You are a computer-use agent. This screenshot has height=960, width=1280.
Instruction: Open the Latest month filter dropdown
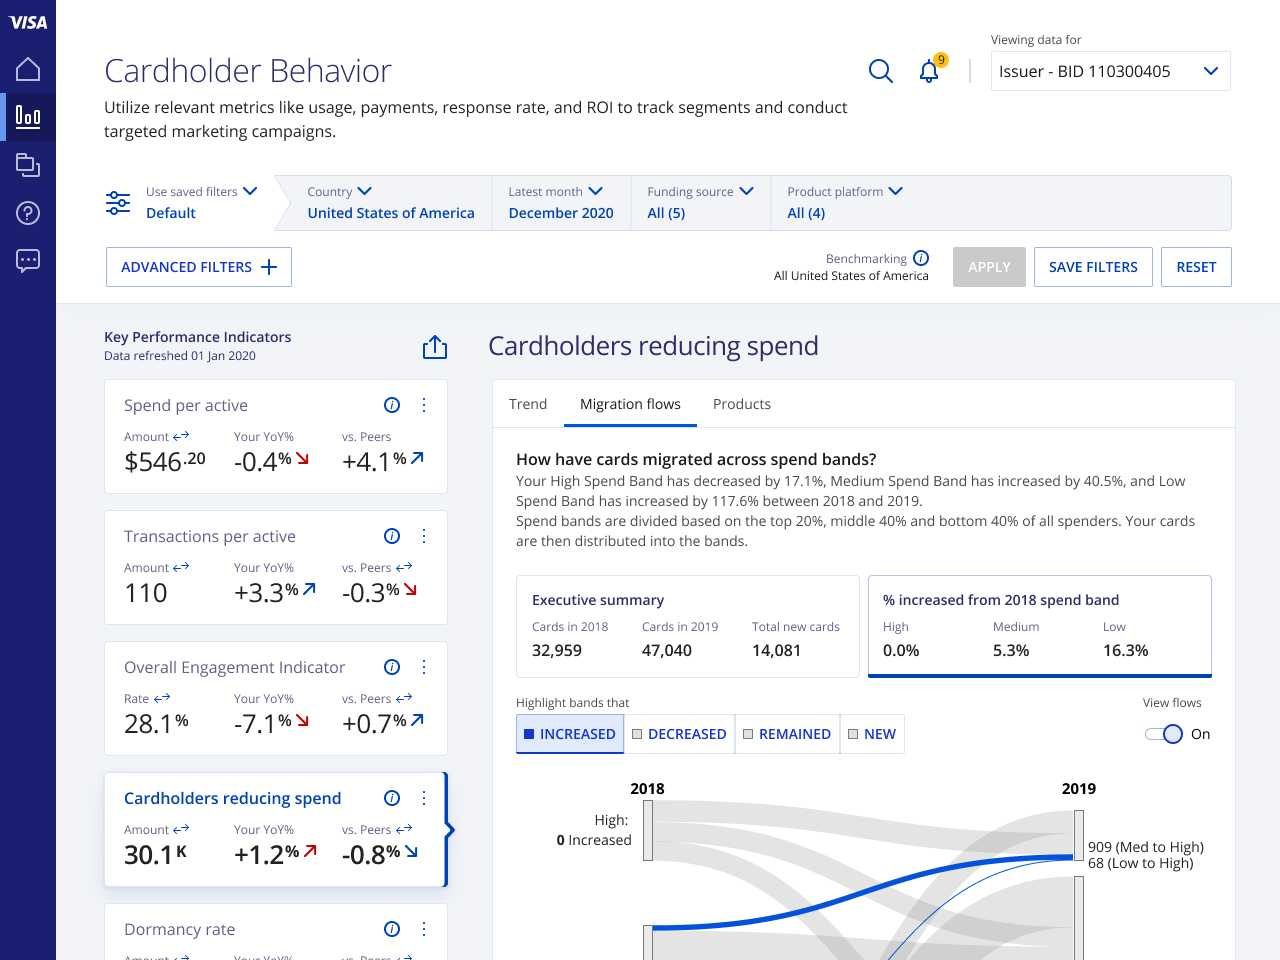point(556,191)
